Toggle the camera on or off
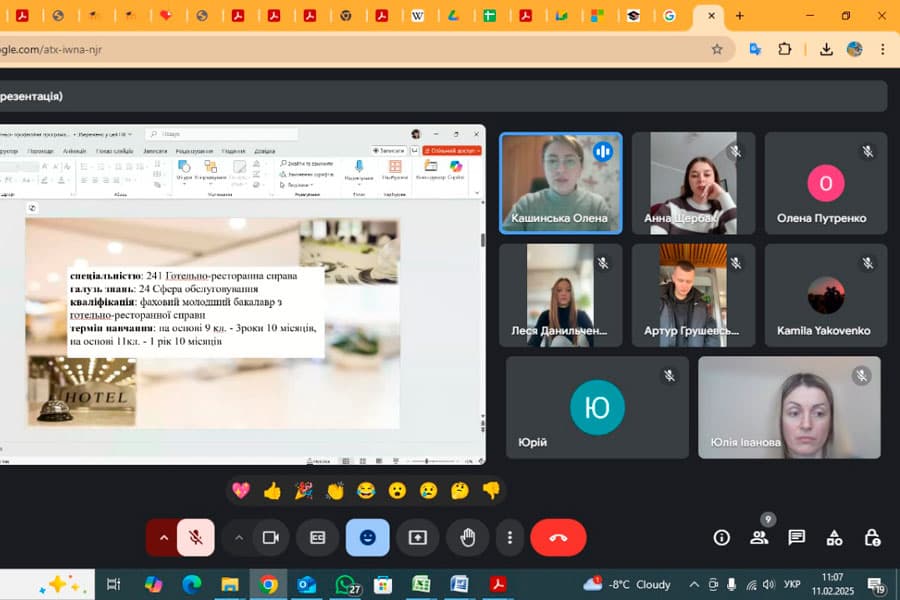The image size is (900, 600). click(x=269, y=537)
